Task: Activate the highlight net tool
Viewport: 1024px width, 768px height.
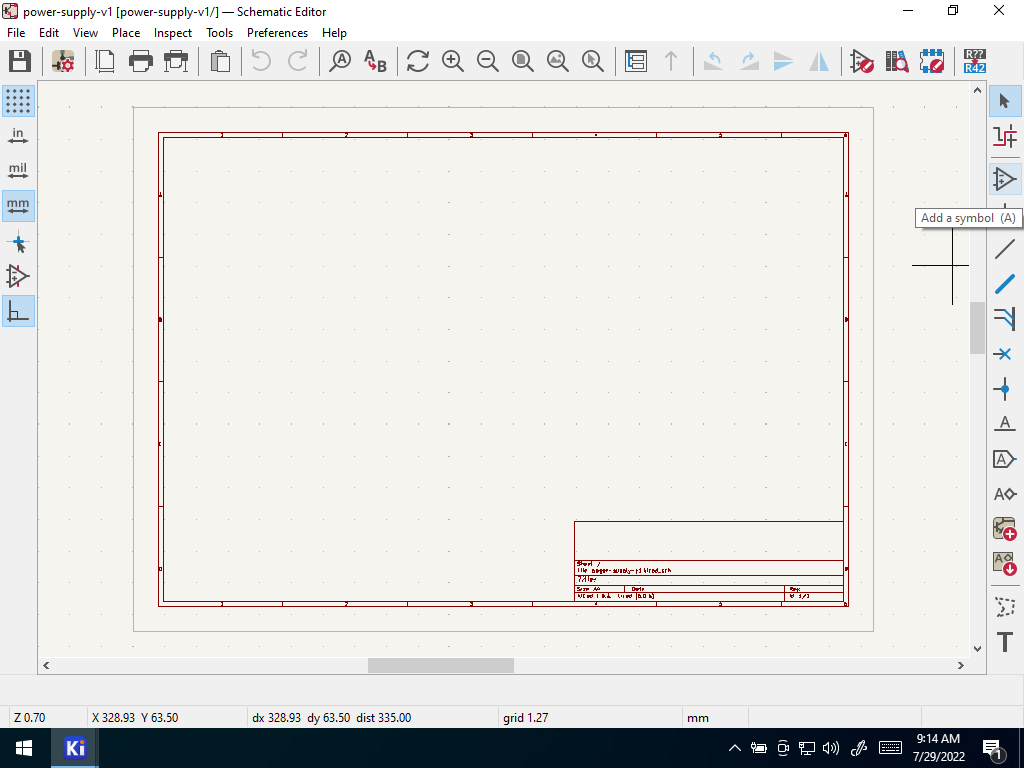Action: 1005,136
